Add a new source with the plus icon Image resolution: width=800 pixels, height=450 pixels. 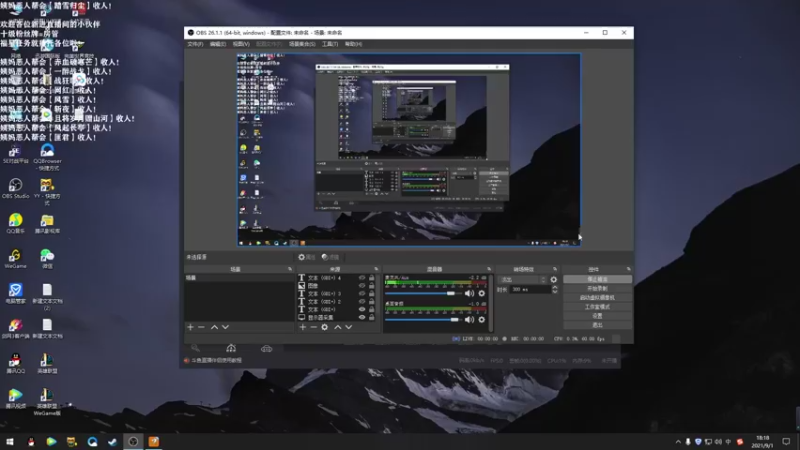tap(303, 327)
